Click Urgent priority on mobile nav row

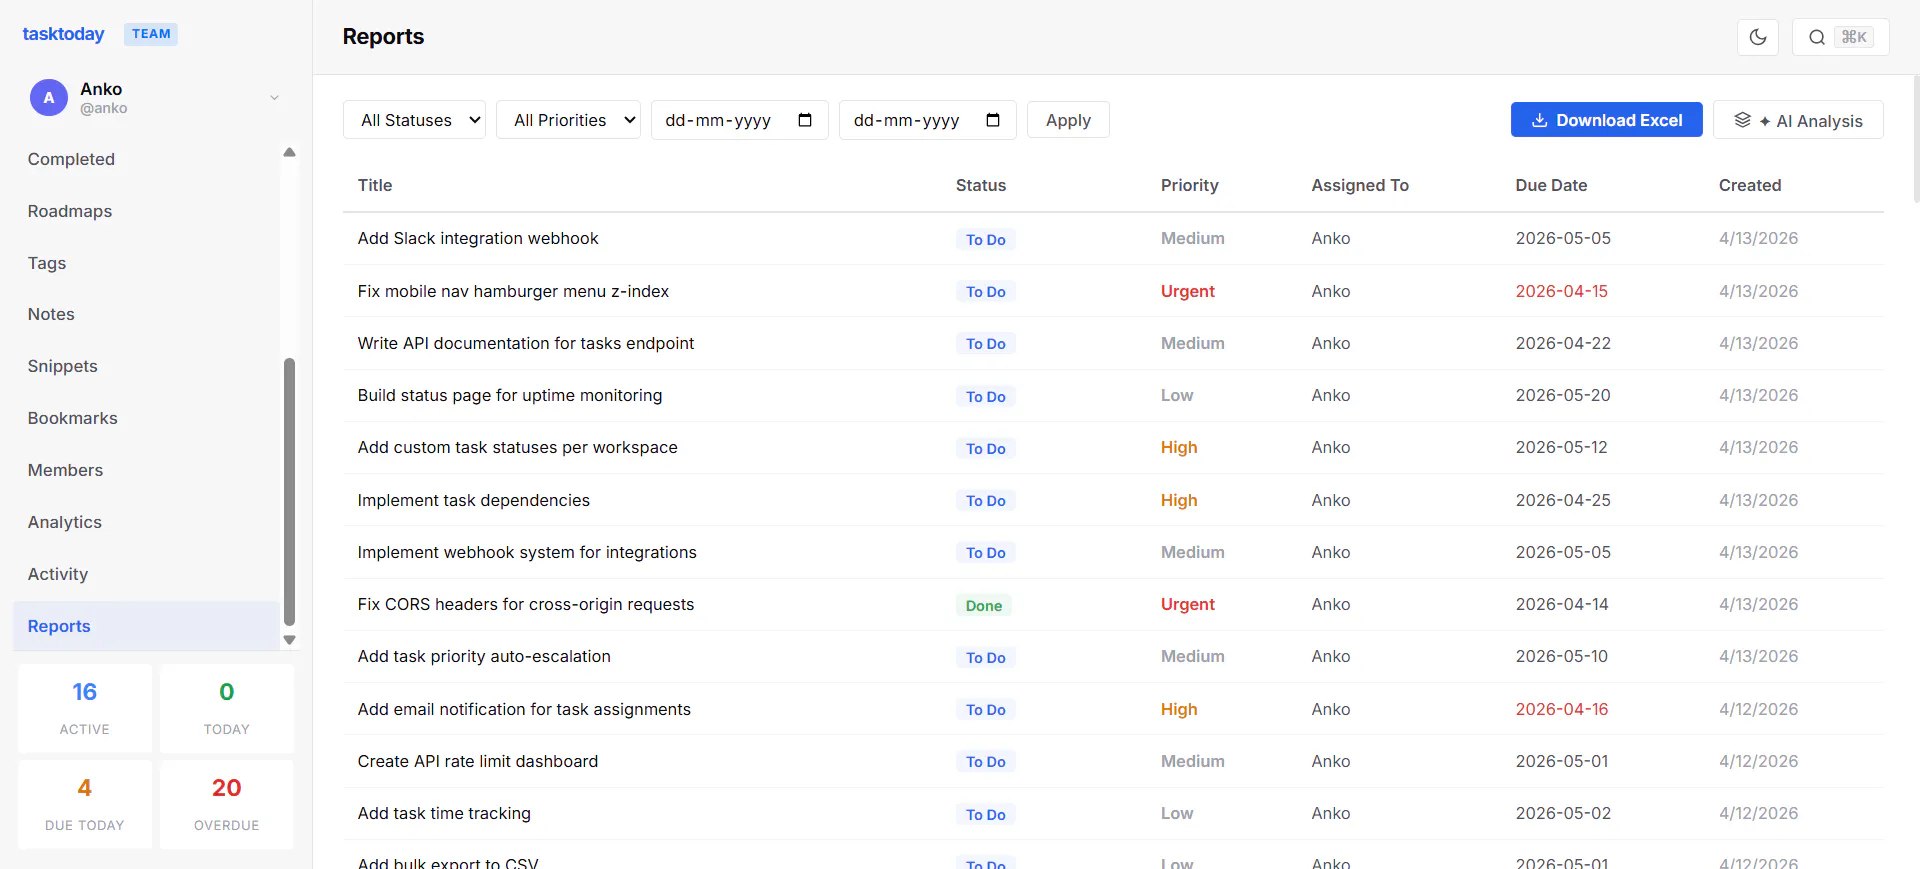[1188, 291]
